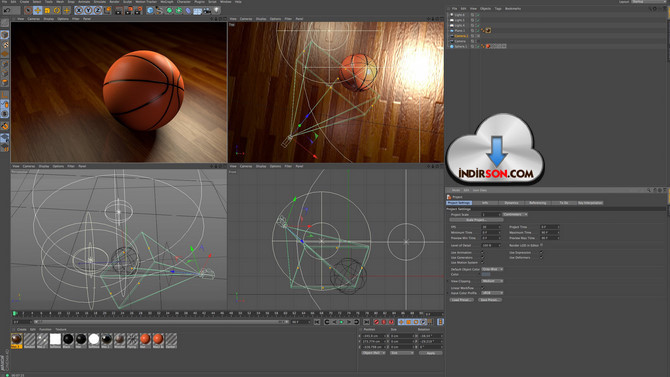This screenshot has width=670, height=377.
Task: Switch to Texture mode in the left sidebar
Action: 5,44
